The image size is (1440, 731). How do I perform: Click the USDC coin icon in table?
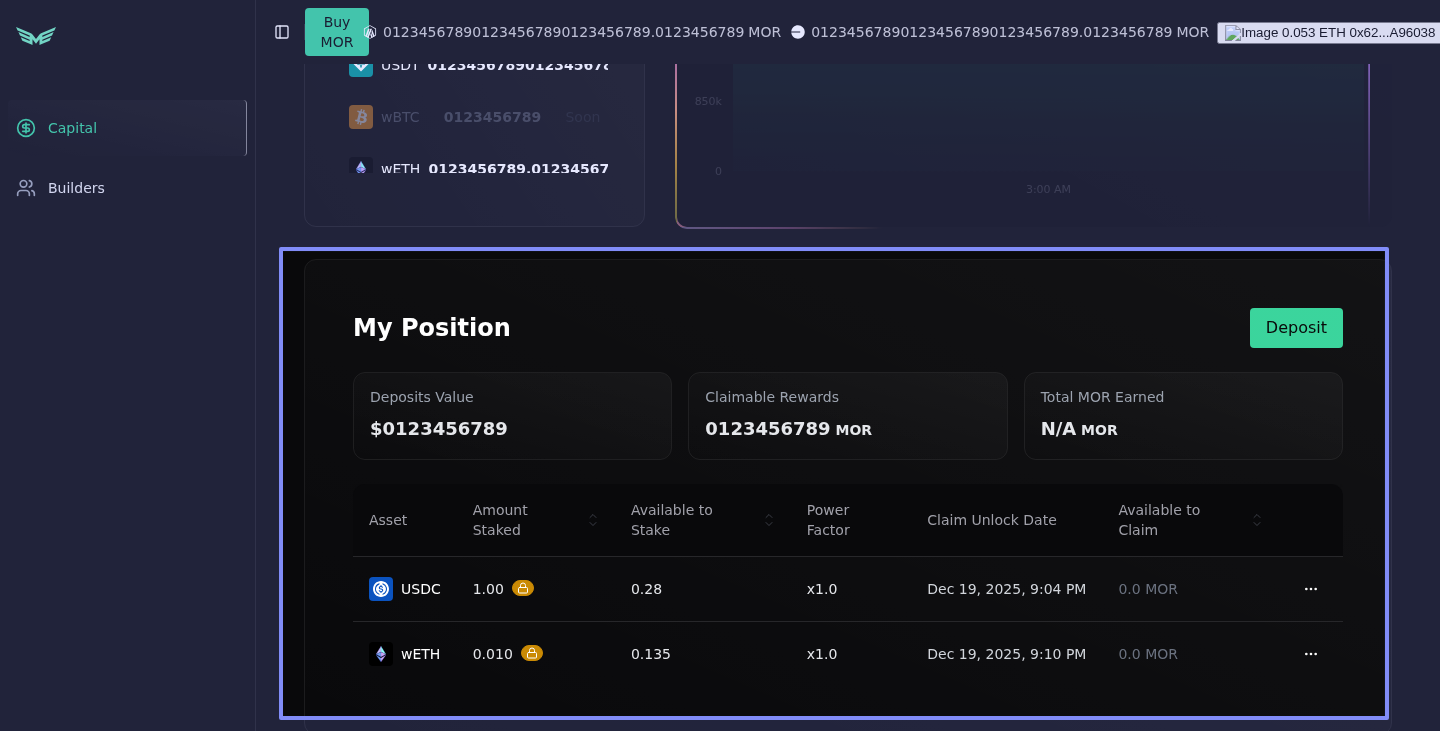click(381, 589)
